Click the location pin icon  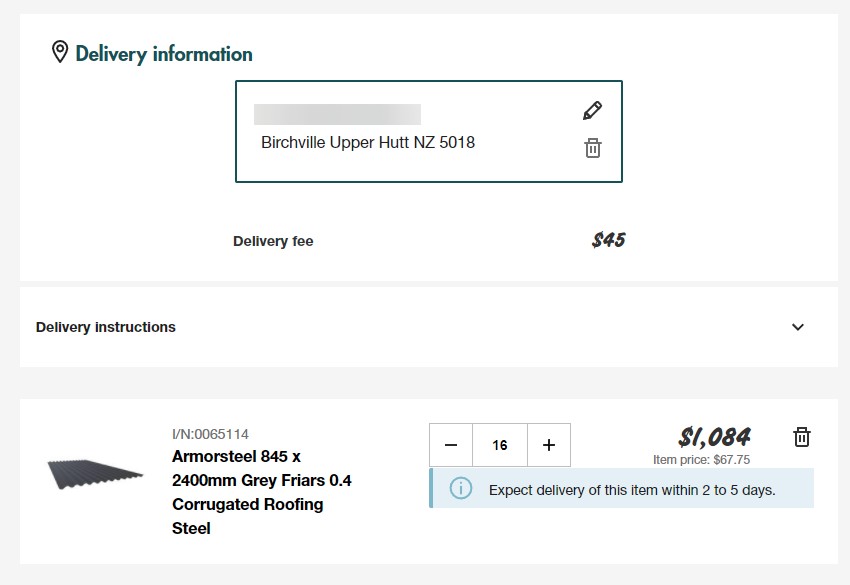(60, 52)
